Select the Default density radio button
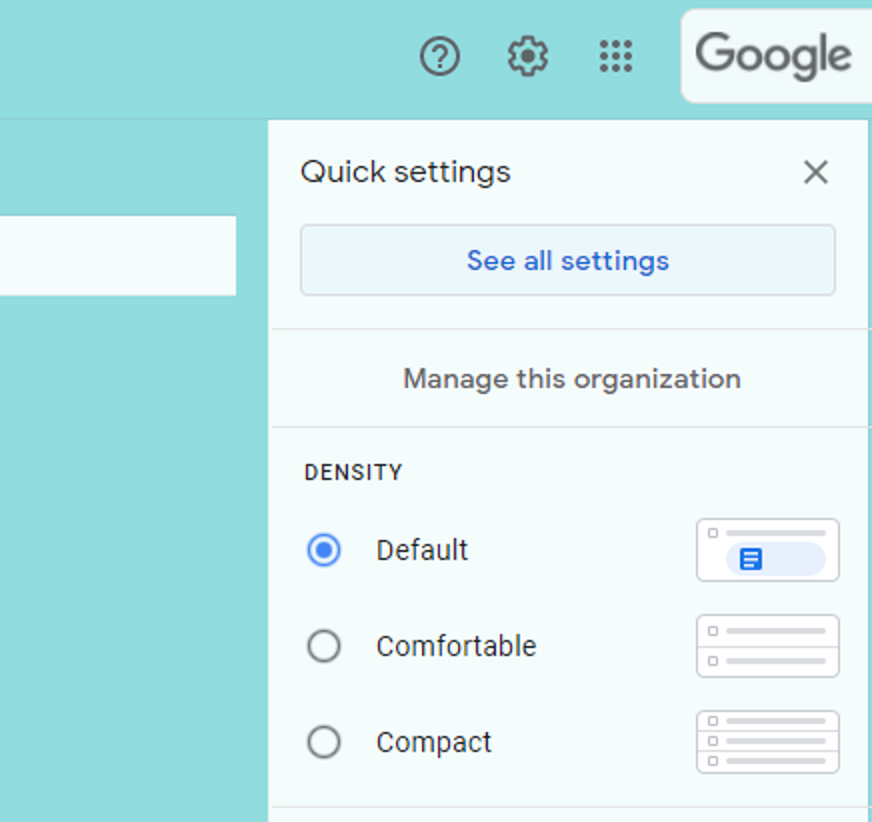This screenshot has width=872, height=822. (324, 550)
